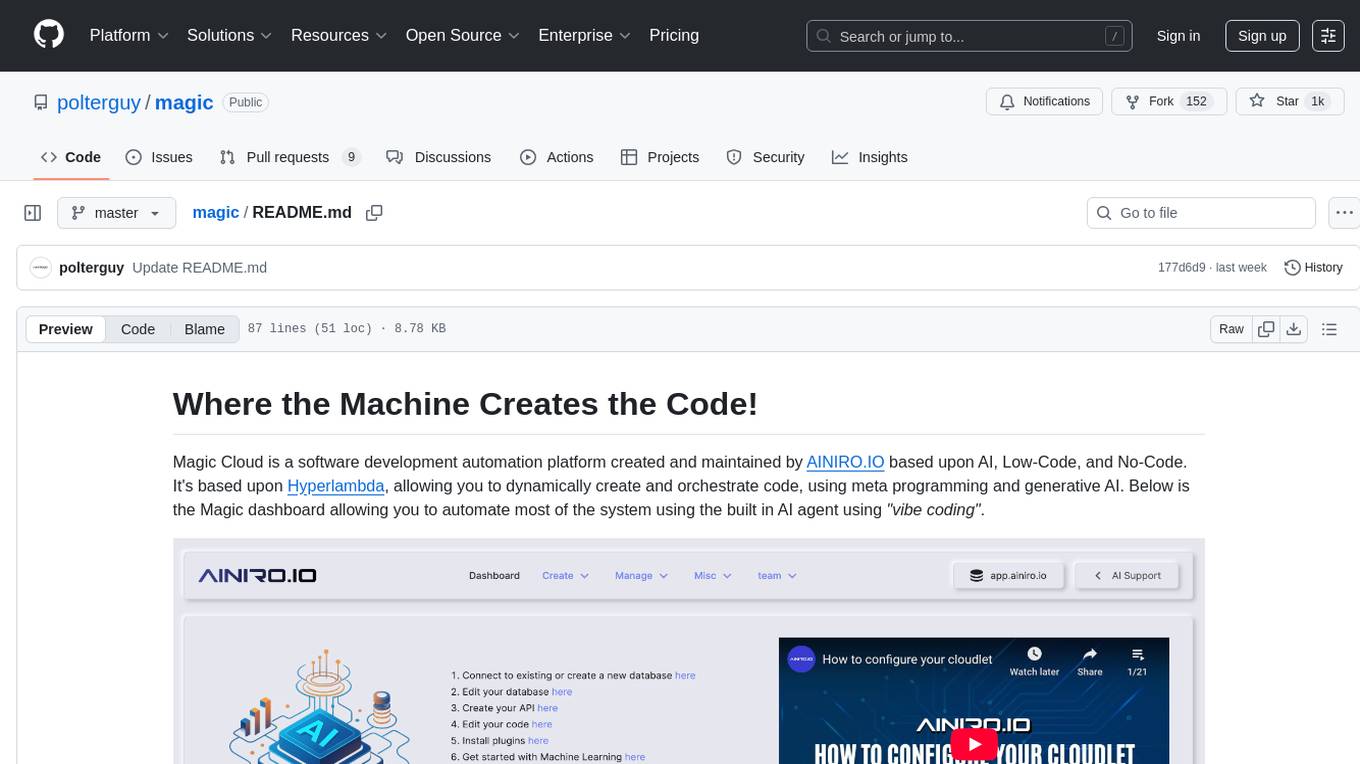
Task: Open the video playlist 1/21 icon
Action: 1137,662
